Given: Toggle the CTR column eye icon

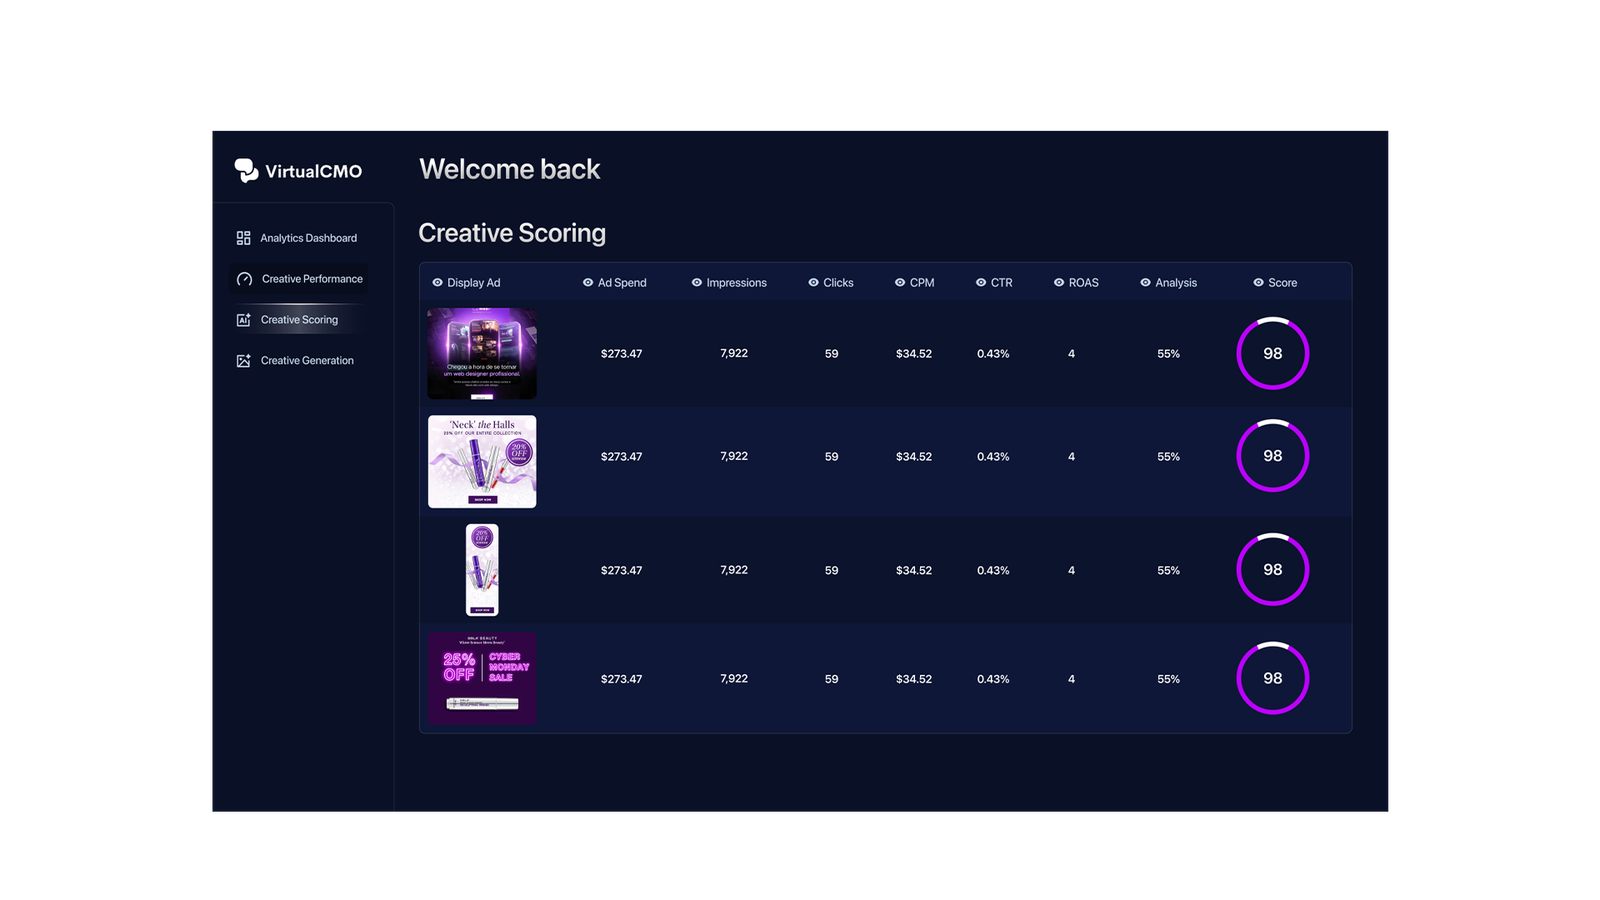Looking at the screenshot, I should click(981, 283).
